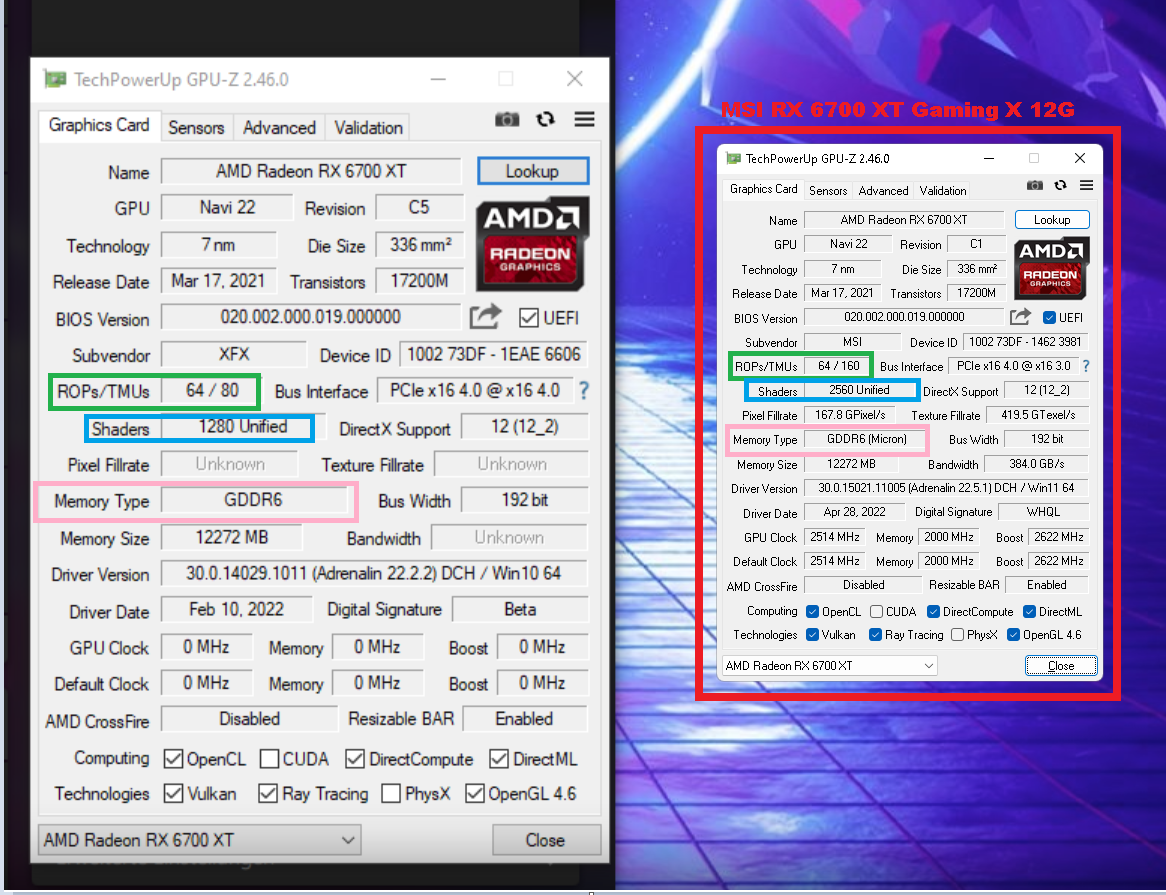Viewport: 1166px width, 895px height.
Task: Toggle CUDA checkbox in left GPU-Z
Action: pyautogui.click(x=269, y=759)
